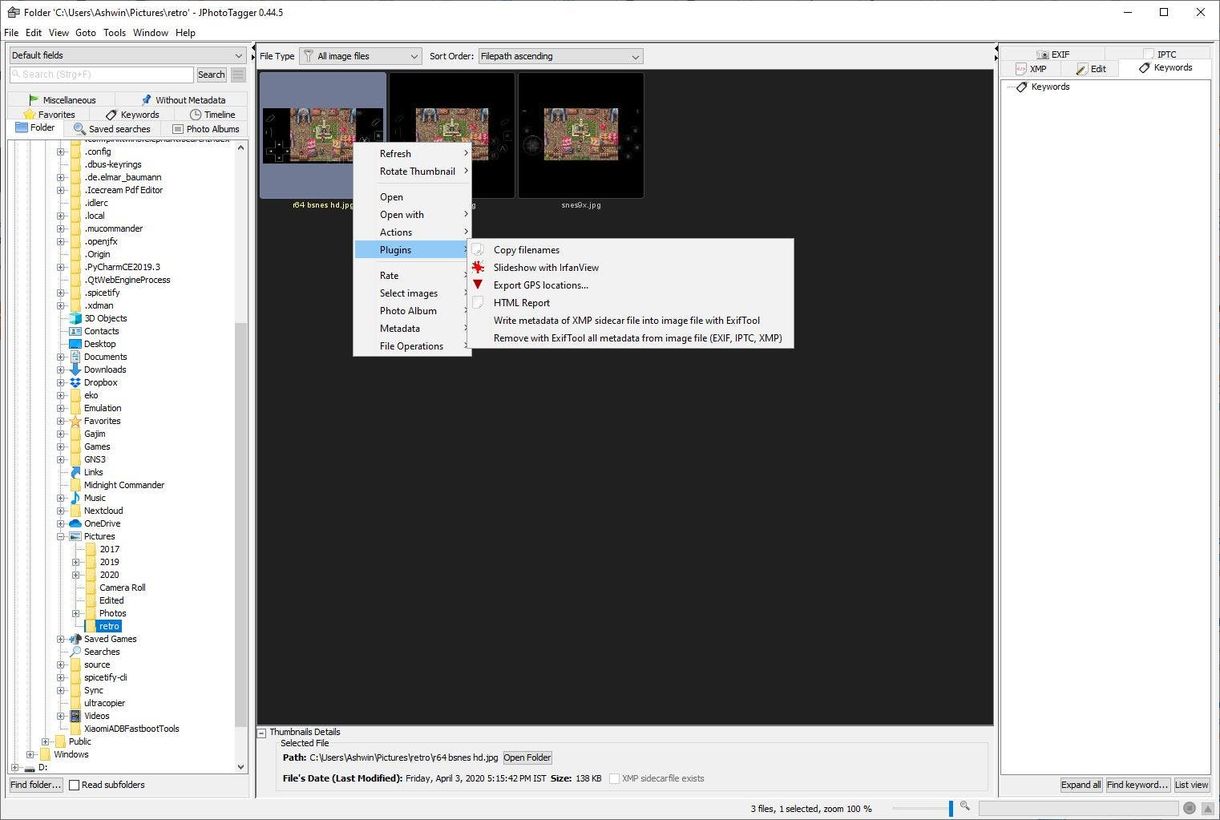Click the red Export GPS locations icon

coord(478,285)
